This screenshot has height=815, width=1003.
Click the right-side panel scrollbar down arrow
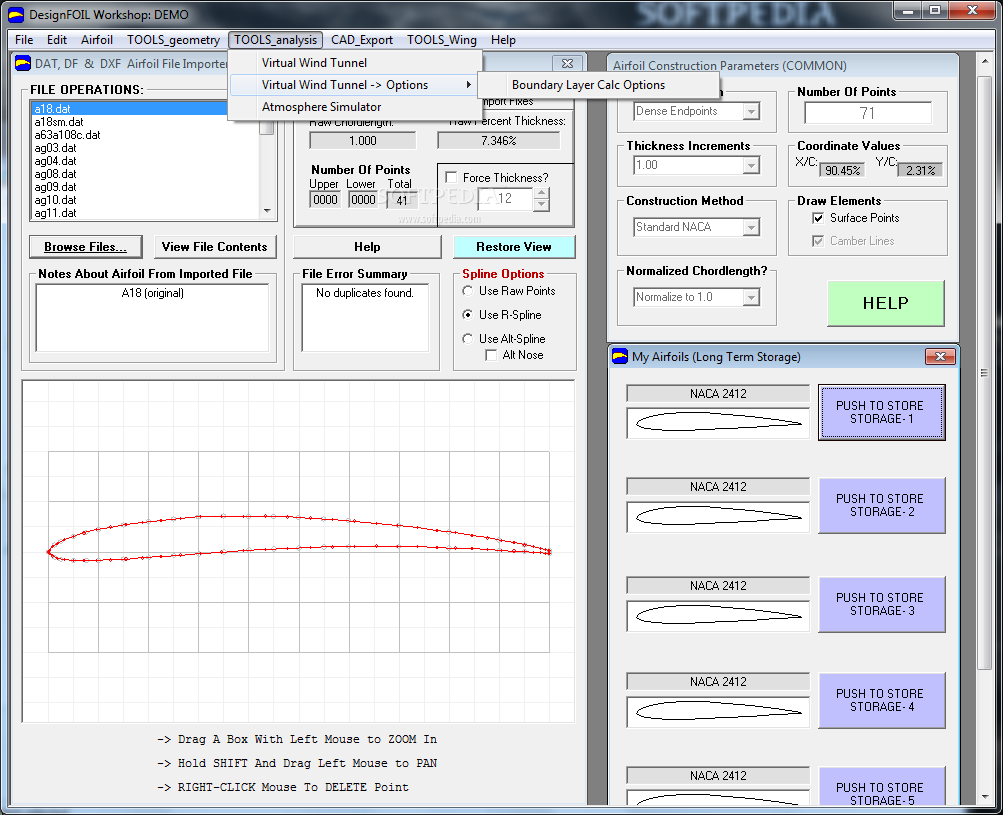point(985,797)
